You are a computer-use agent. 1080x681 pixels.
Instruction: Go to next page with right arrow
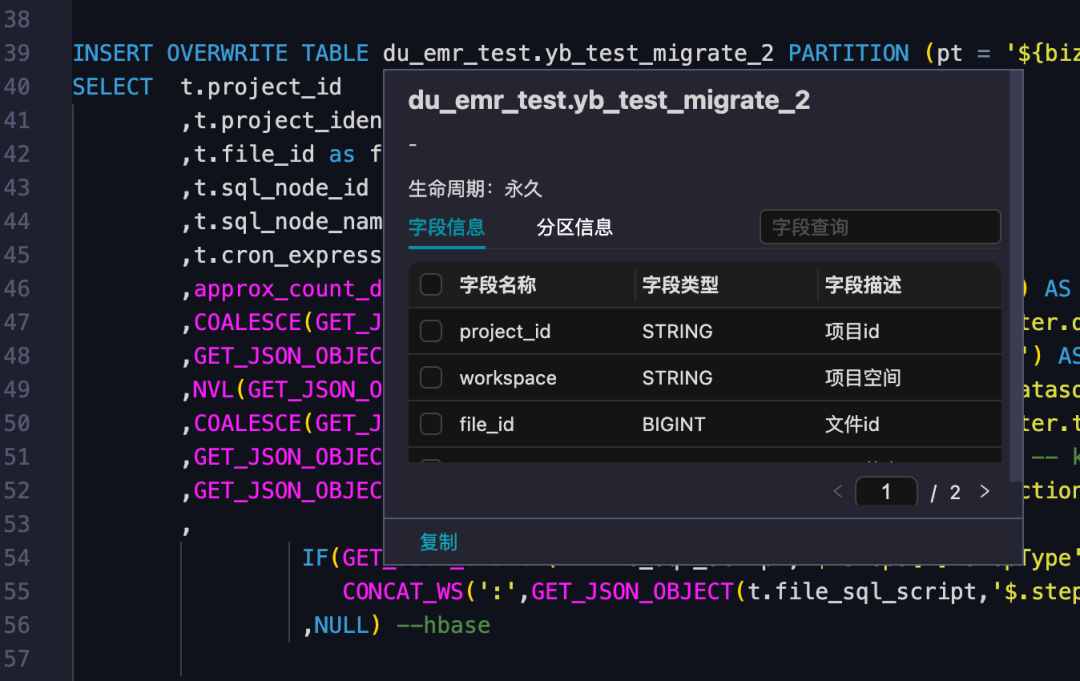[x=984, y=491]
